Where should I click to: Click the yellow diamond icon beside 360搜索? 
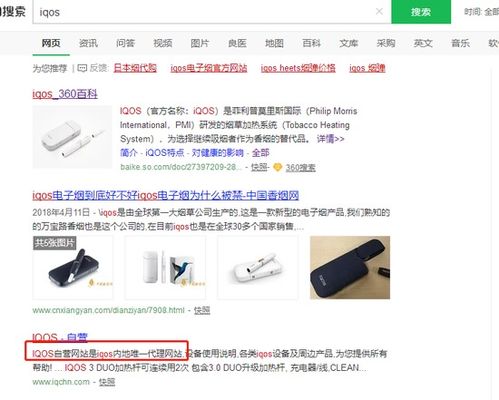click(278, 167)
